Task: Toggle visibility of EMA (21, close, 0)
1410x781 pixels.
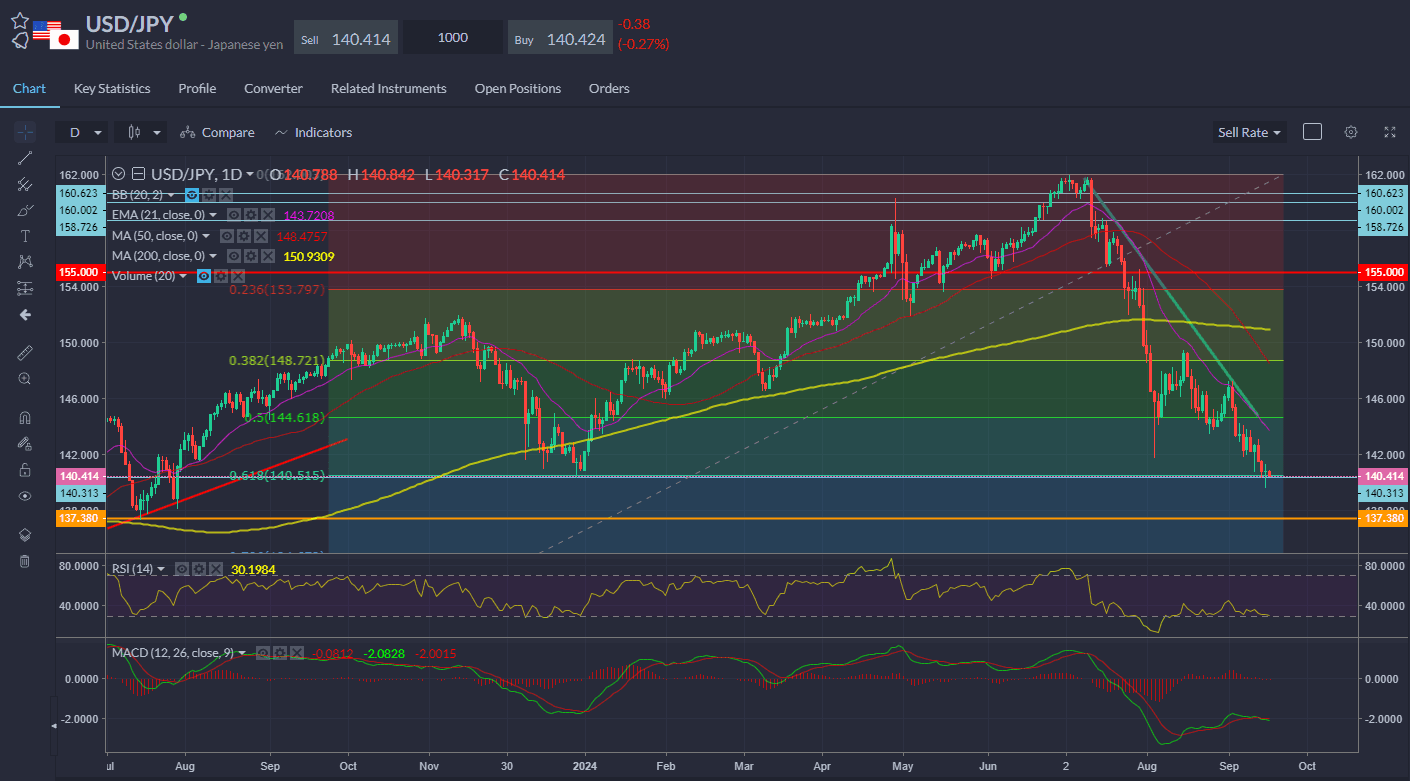Action: tap(233, 215)
